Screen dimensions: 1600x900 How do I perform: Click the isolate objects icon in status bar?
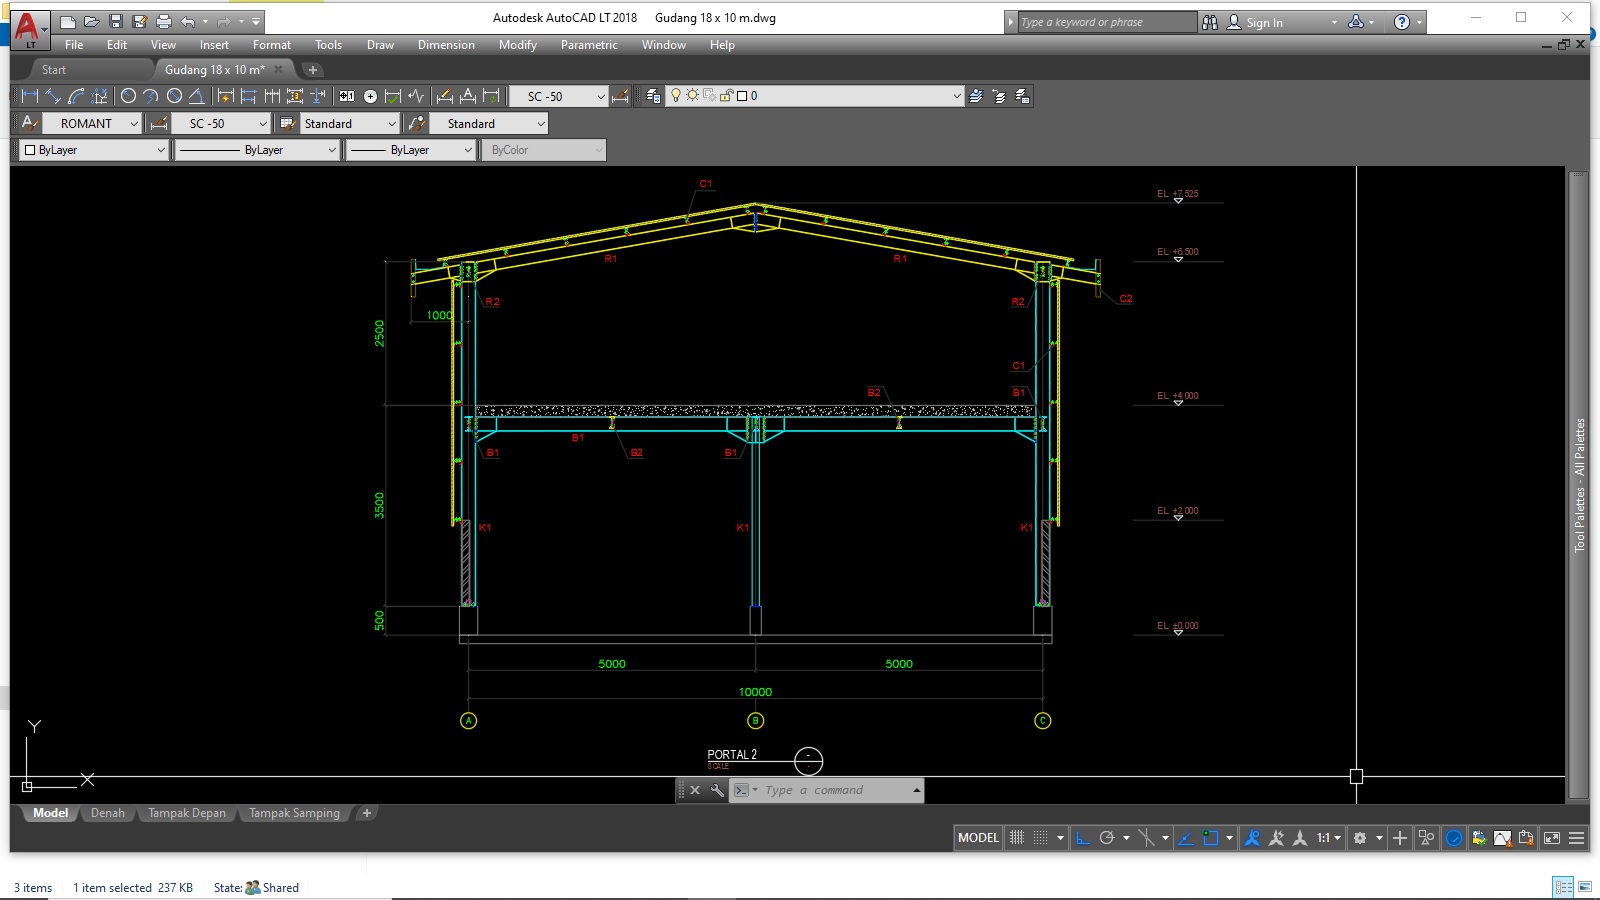coord(1426,838)
